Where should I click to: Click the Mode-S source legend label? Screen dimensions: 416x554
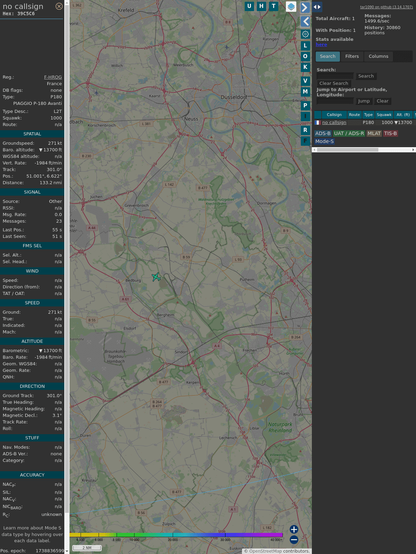pyautogui.click(x=324, y=141)
